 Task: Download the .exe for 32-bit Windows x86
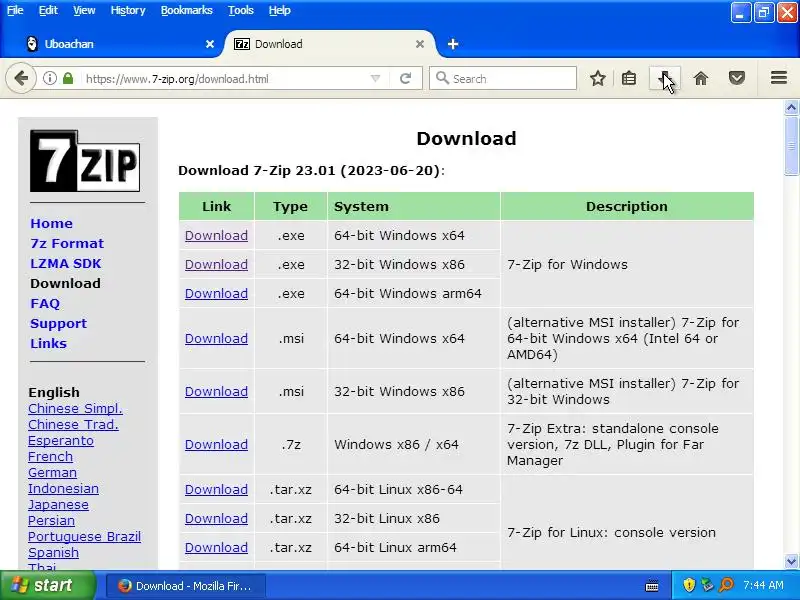[x=216, y=265]
